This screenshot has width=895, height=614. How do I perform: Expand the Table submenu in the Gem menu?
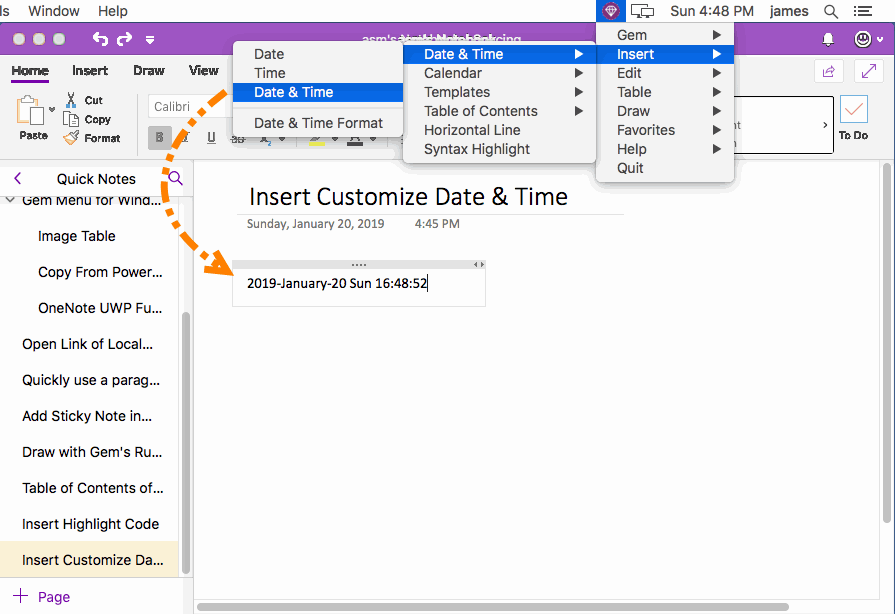coord(665,92)
